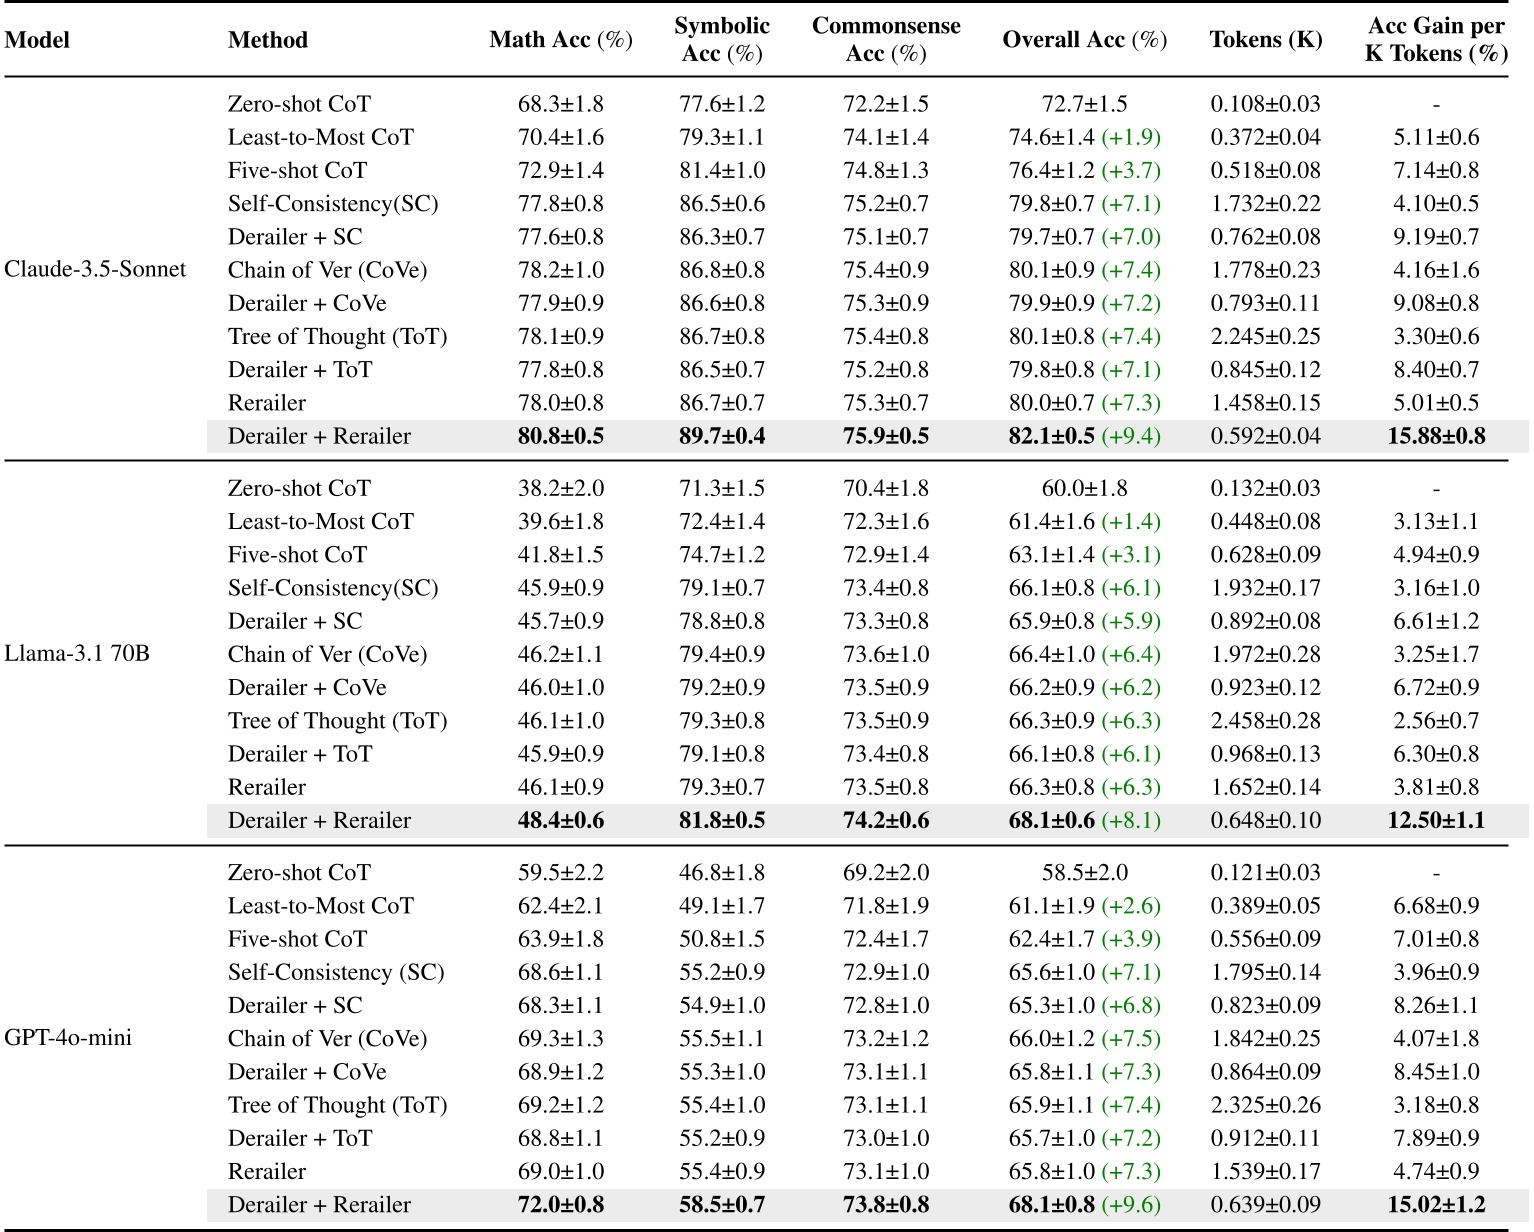The width and height of the screenshot is (1534, 1232).
Task: Select the bold 80.8±0.5 math accuracy cell
Action: coord(560,436)
